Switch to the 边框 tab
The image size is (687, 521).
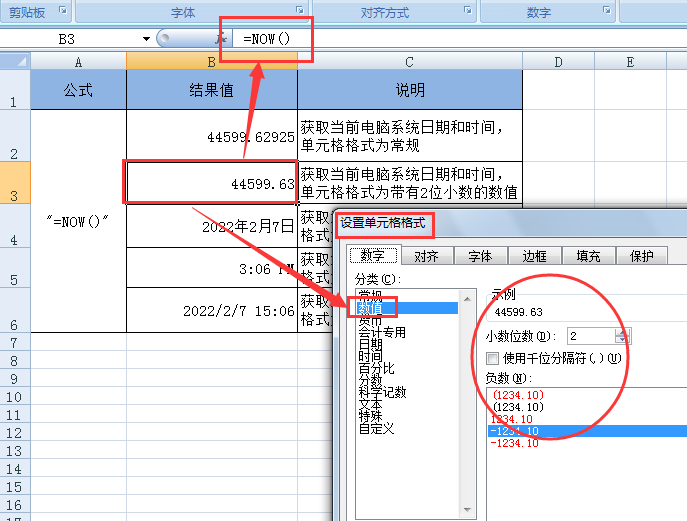[x=535, y=256]
